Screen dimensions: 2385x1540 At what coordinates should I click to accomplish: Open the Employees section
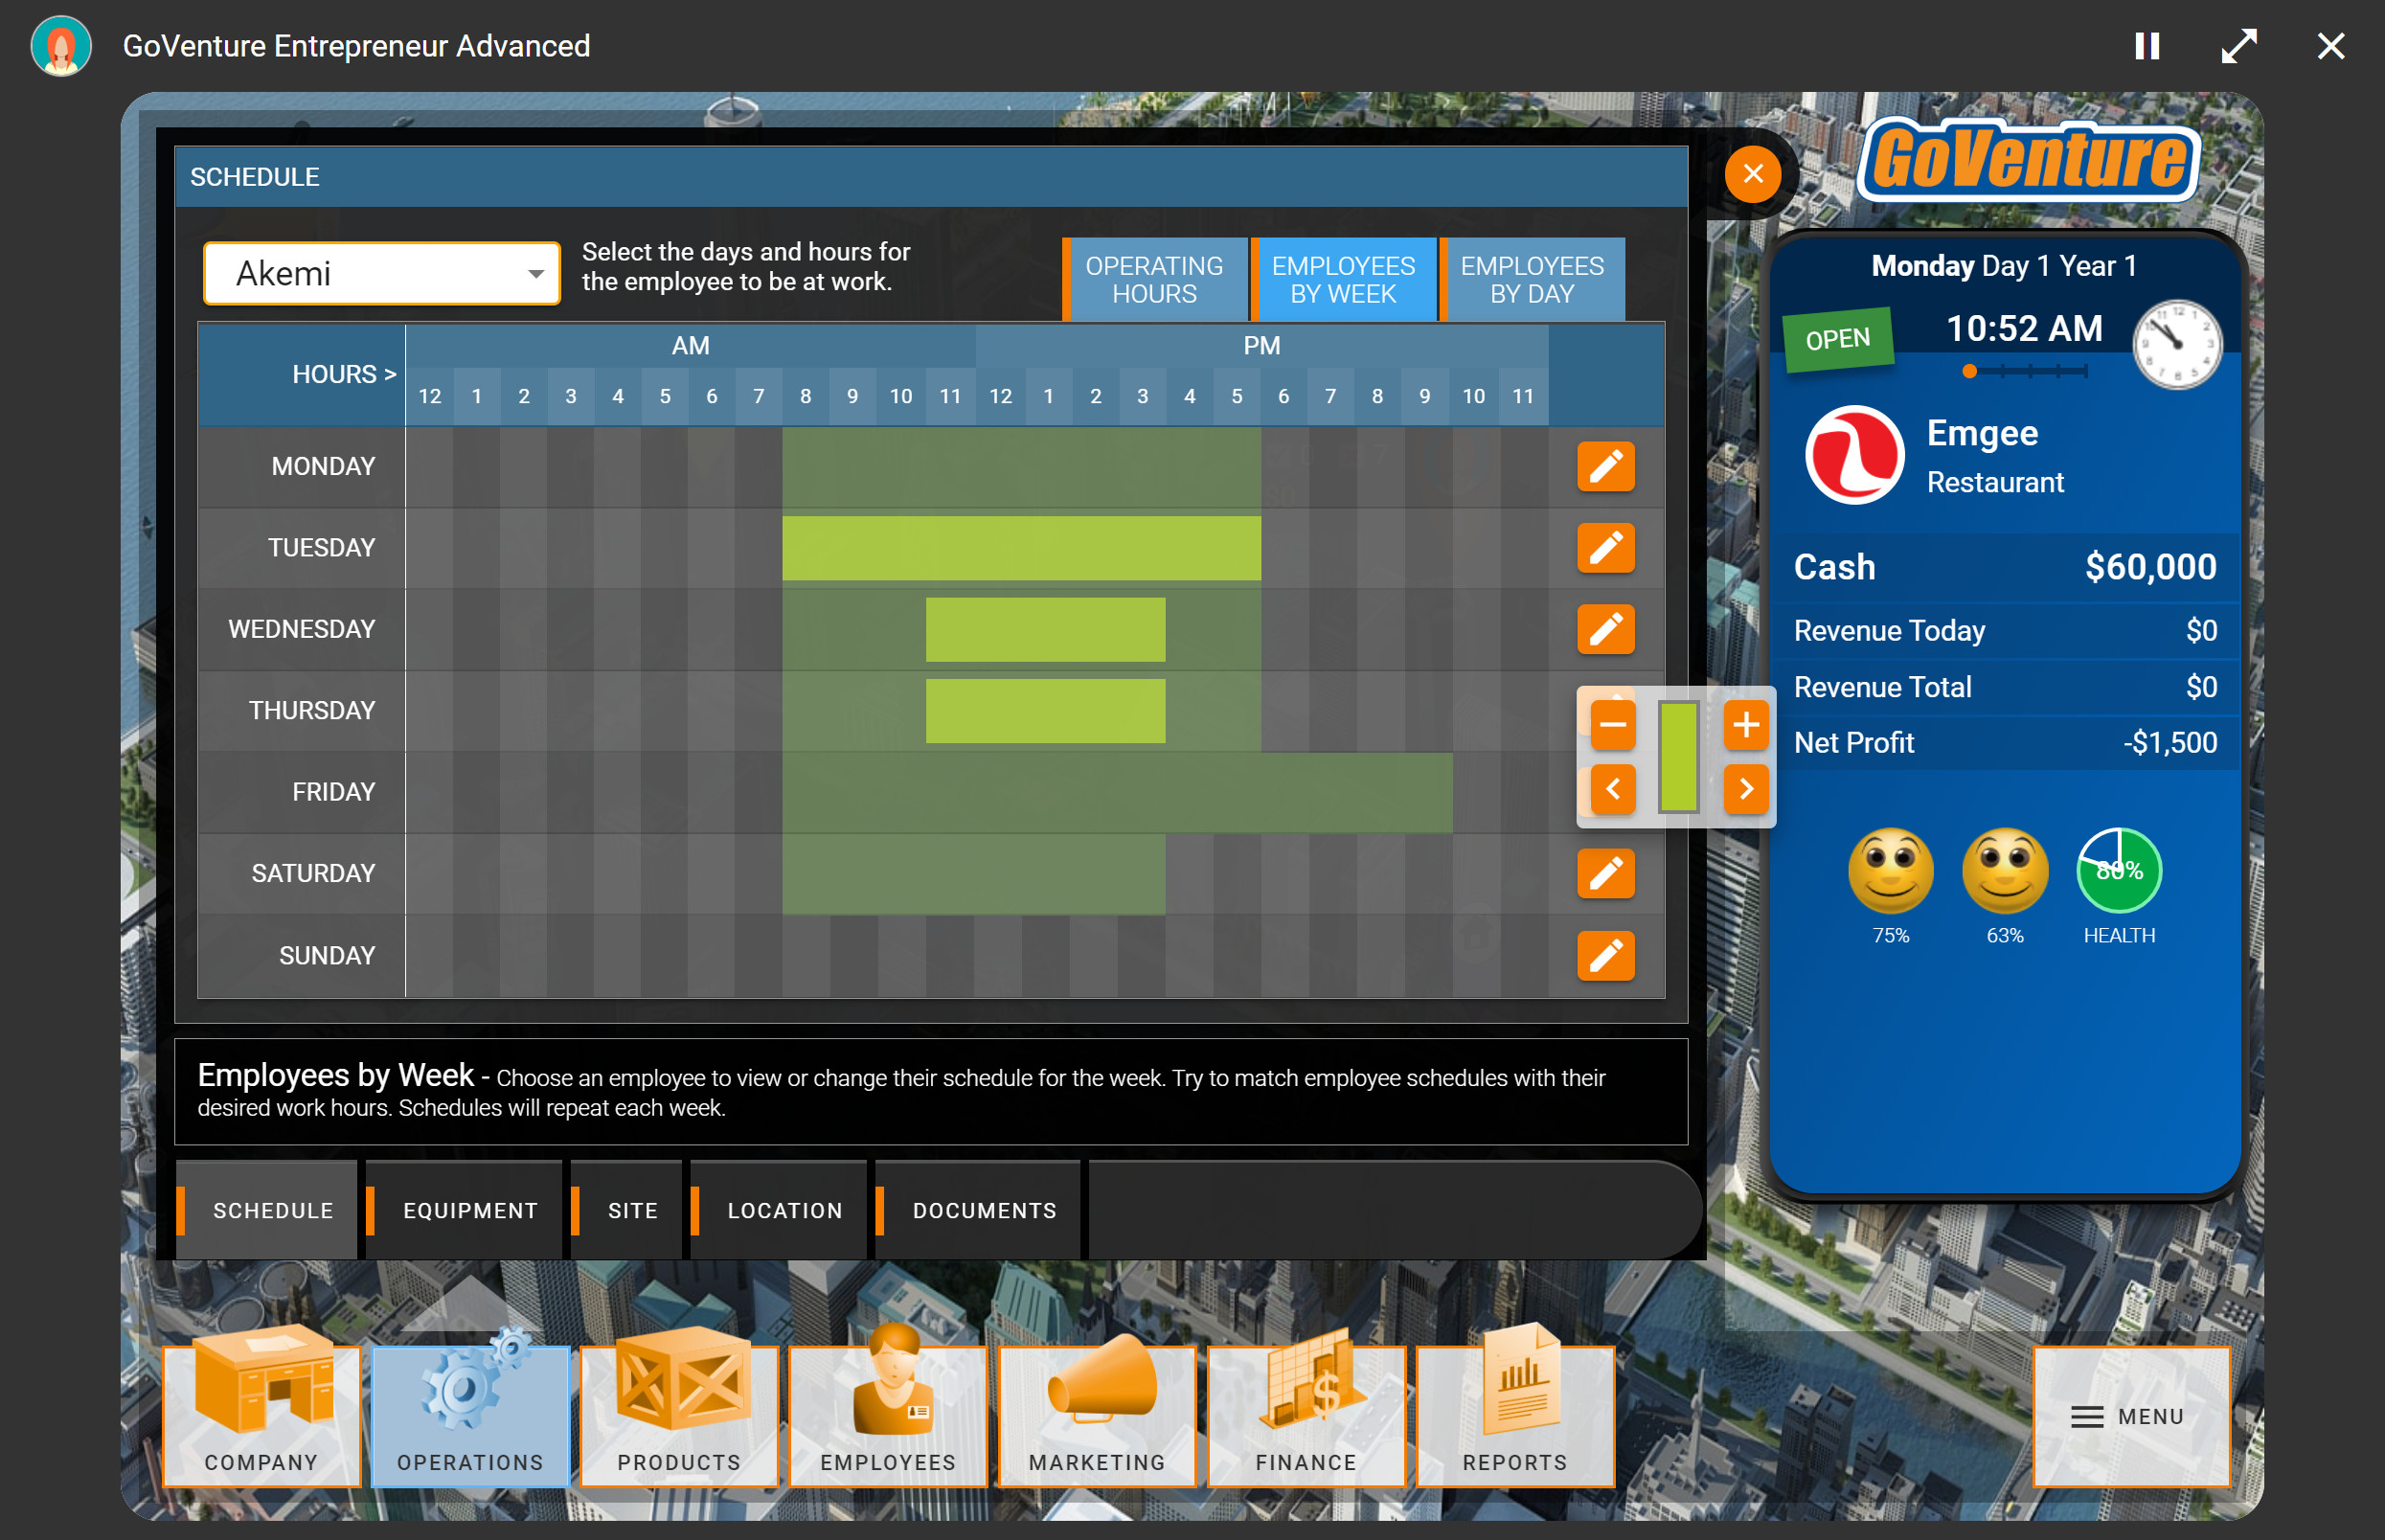888,1416
